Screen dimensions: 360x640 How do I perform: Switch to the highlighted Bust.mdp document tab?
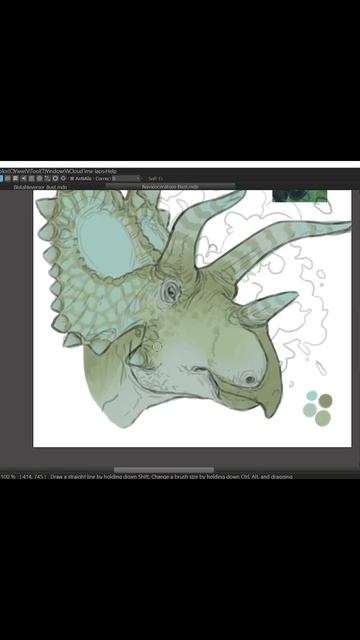(170, 187)
